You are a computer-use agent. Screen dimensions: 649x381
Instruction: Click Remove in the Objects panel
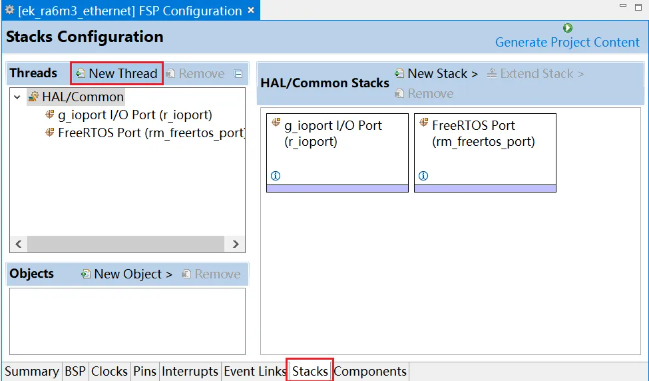tap(211, 274)
